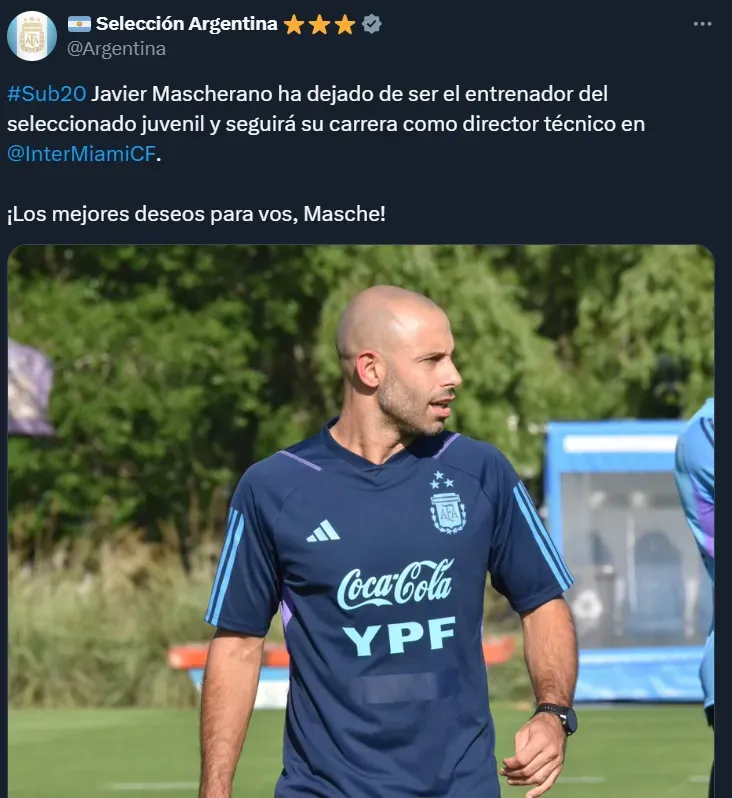Screen dimensions: 732x798
Task: Click the first gold star in name
Action: point(294,24)
